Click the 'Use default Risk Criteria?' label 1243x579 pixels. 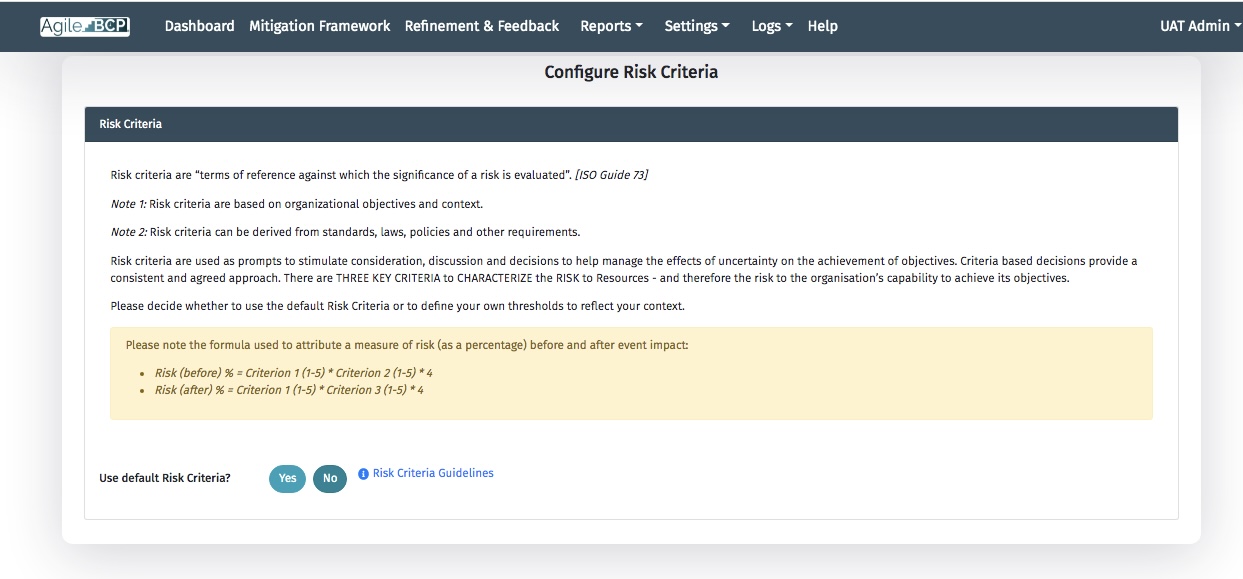point(165,478)
